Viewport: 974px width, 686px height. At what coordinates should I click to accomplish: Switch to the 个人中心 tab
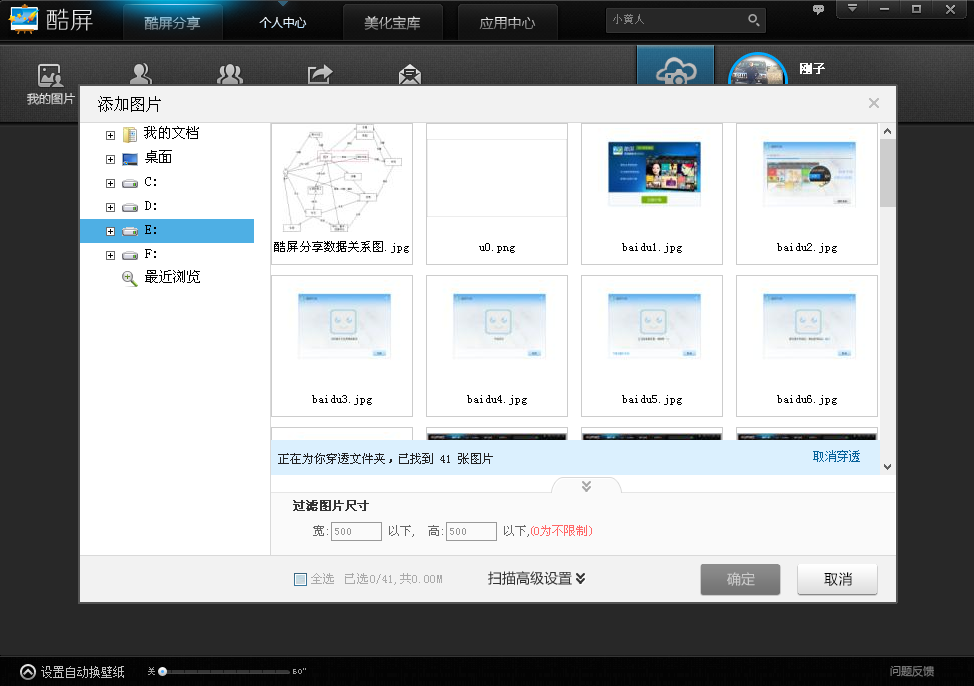point(283,22)
